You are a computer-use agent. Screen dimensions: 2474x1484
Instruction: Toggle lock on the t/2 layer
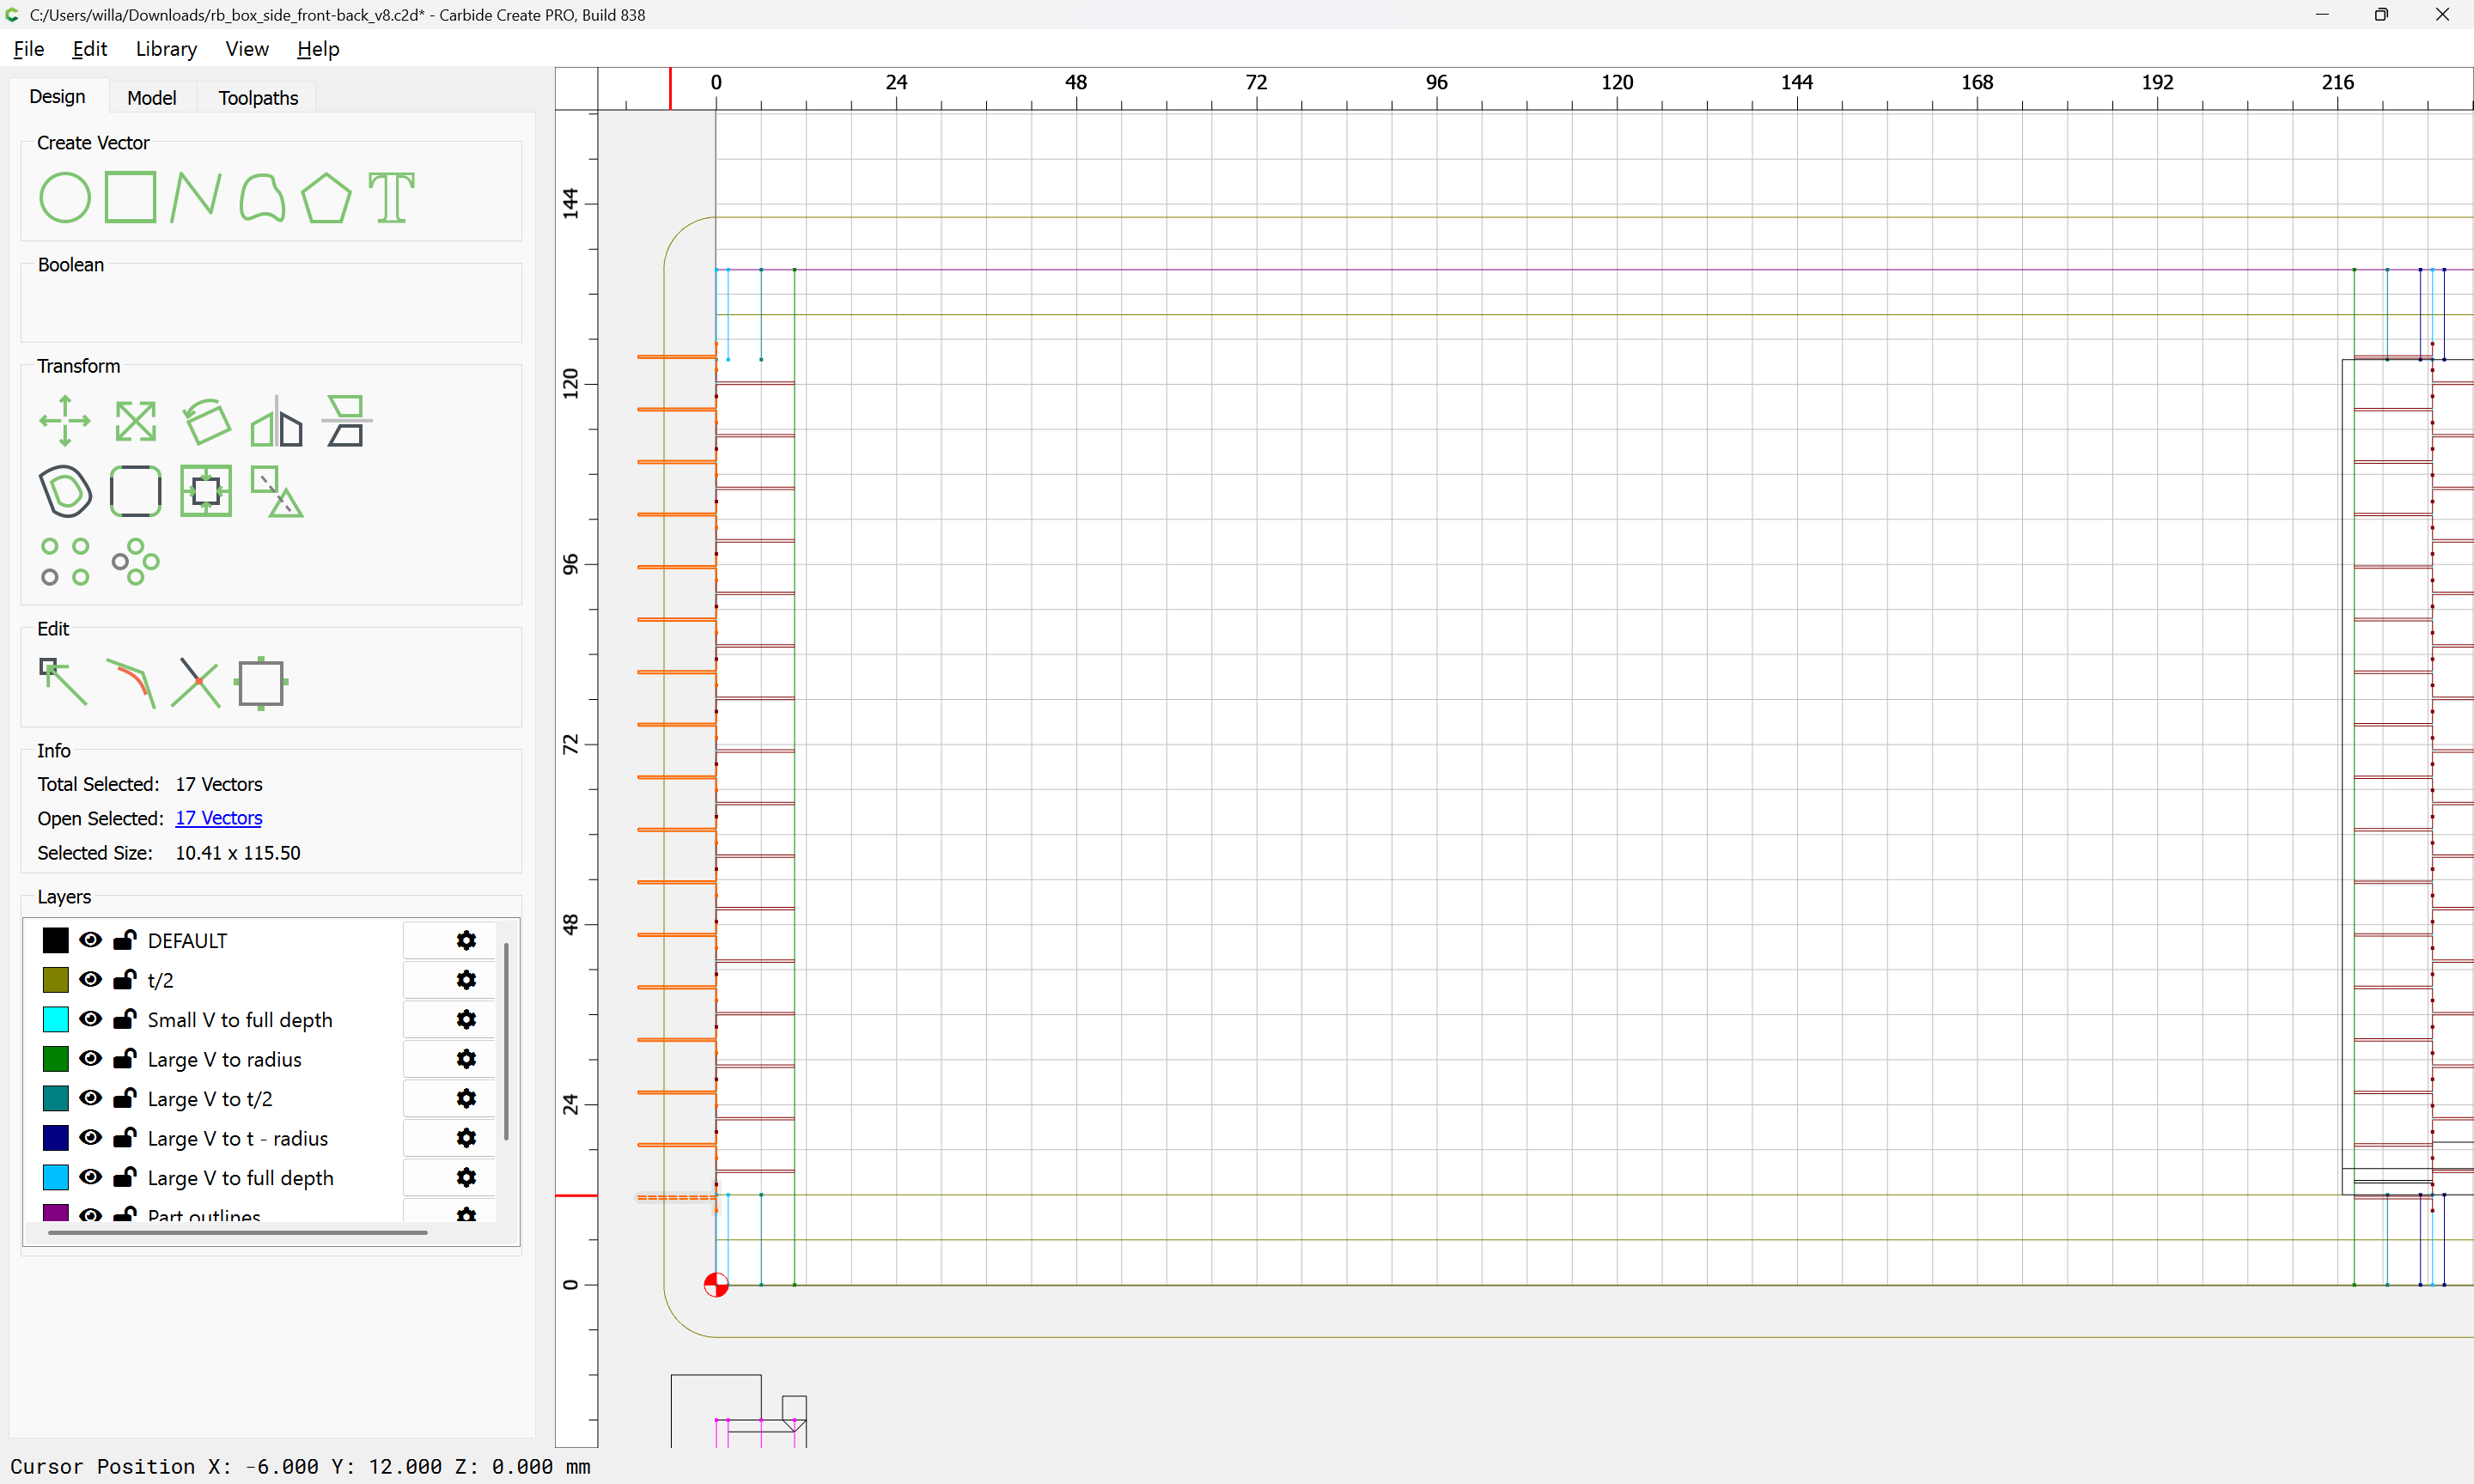coord(125,980)
